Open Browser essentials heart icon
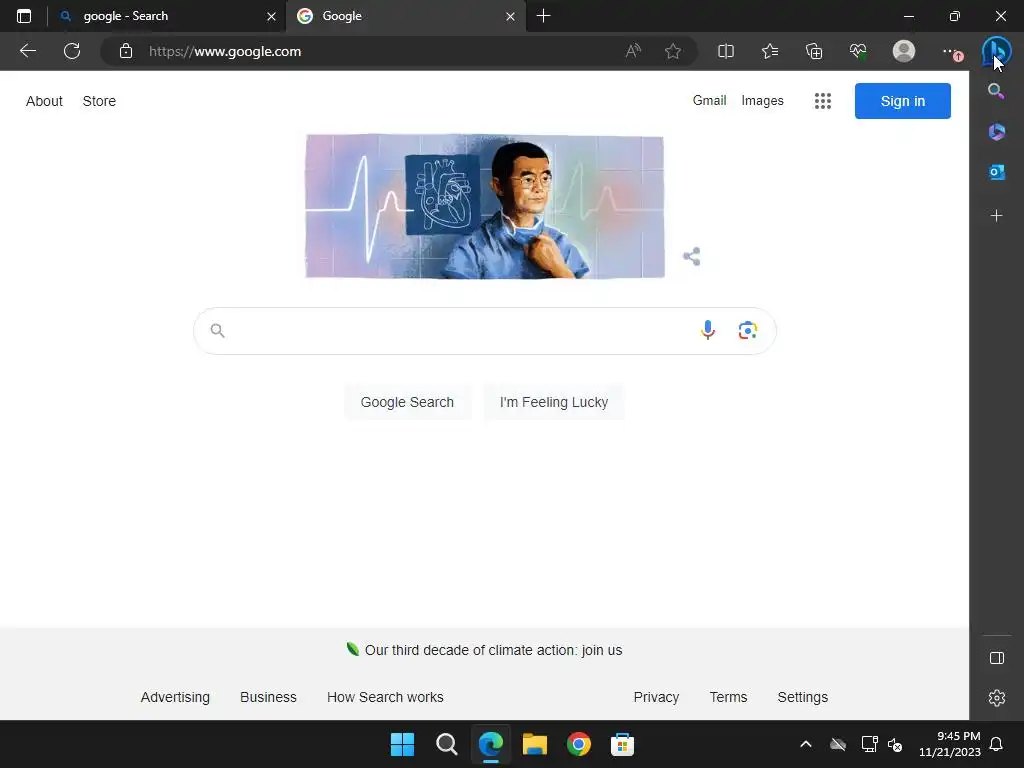 pyautogui.click(x=858, y=51)
